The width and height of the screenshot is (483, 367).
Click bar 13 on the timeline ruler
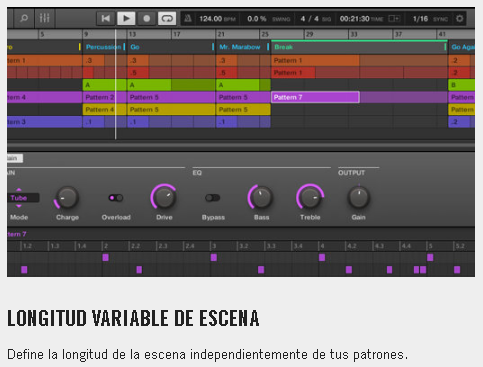pos(132,34)
